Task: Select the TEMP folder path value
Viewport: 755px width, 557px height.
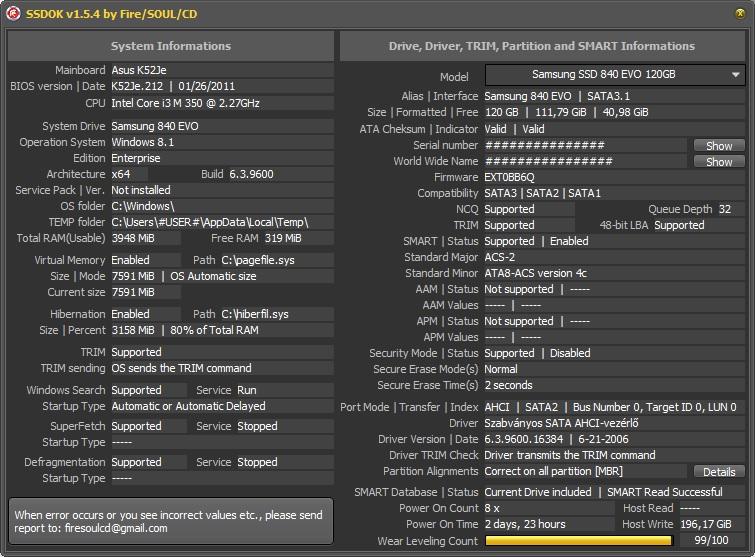Action: 210,222
